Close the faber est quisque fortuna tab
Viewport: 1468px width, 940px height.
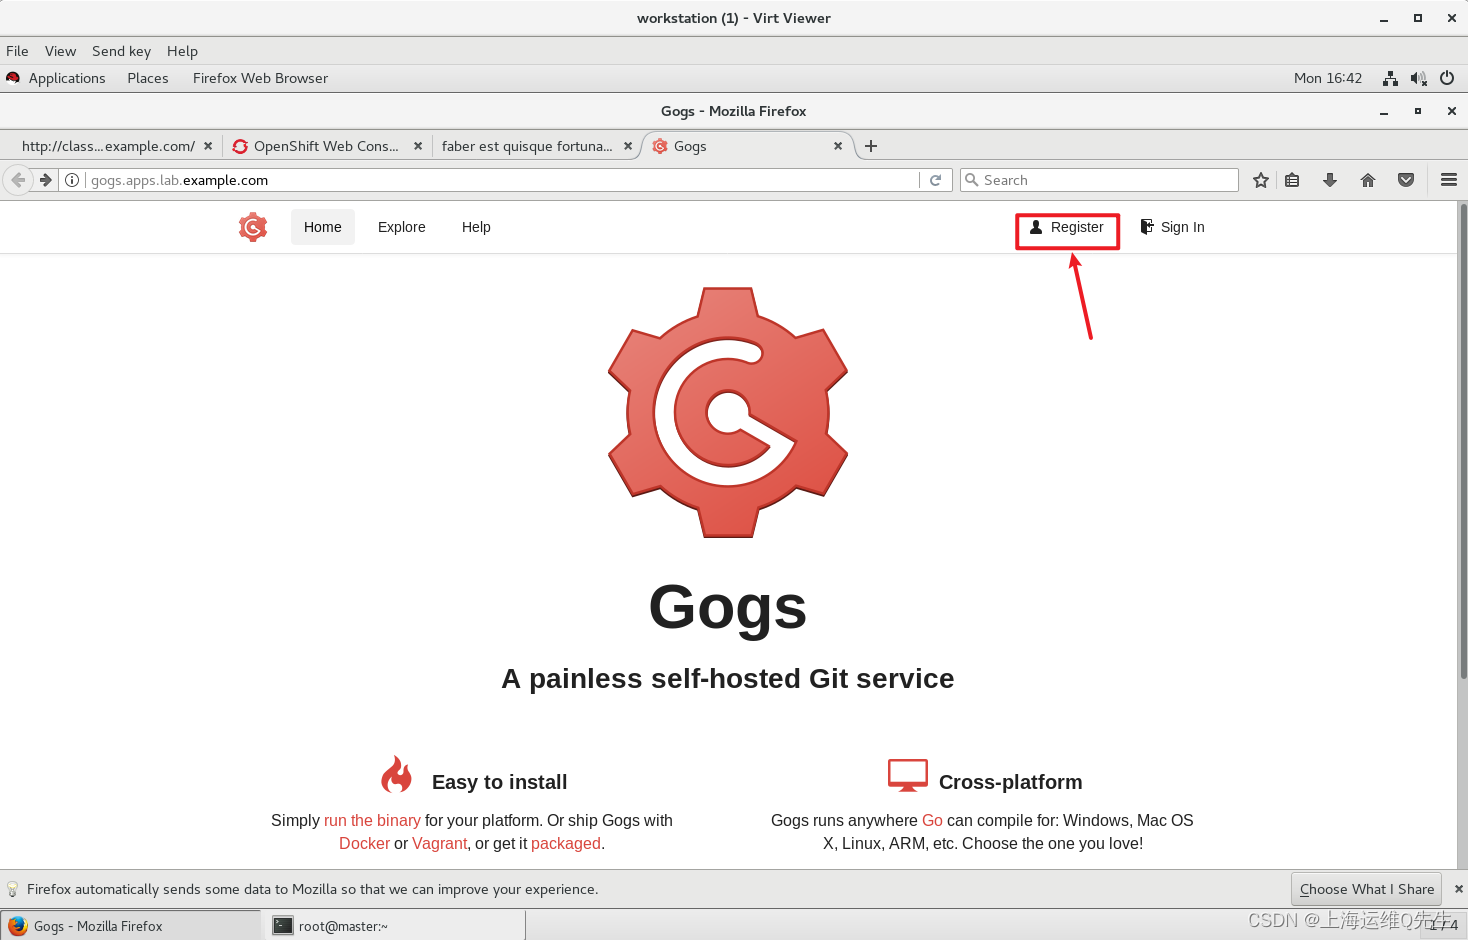tap(628, 146)
